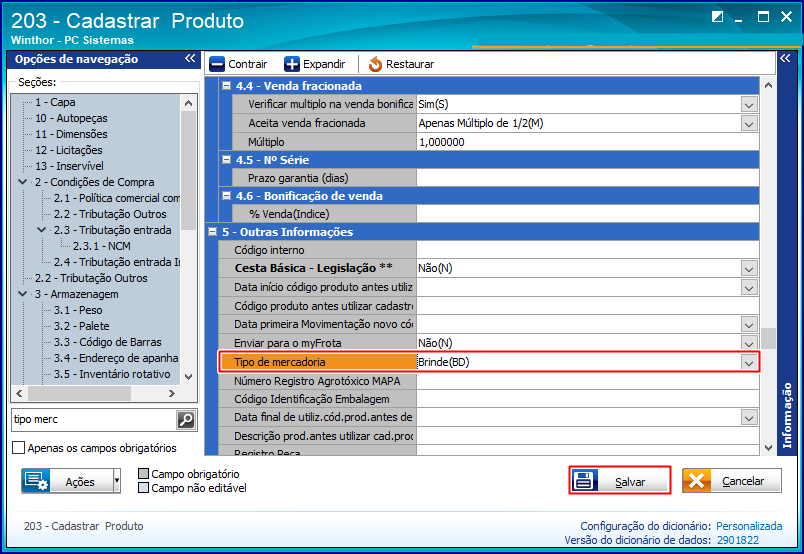The image size is (804, 554).
Task: Open Cesta Básica - Legislação dropdown
Action: pyautogui.click(x=749, y=269)
